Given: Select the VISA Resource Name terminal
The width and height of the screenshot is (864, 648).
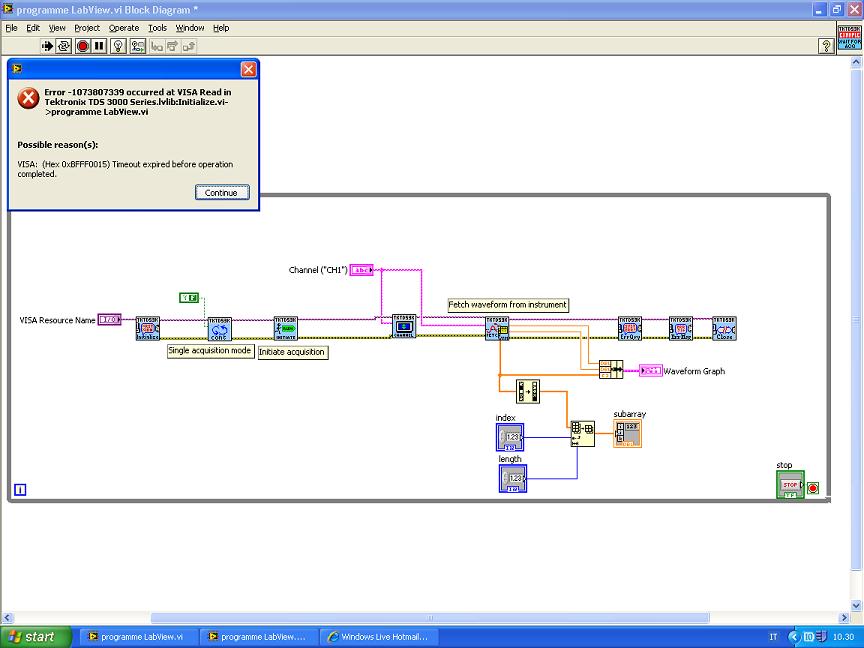Looking at the screenshot, I should (109, 320).
